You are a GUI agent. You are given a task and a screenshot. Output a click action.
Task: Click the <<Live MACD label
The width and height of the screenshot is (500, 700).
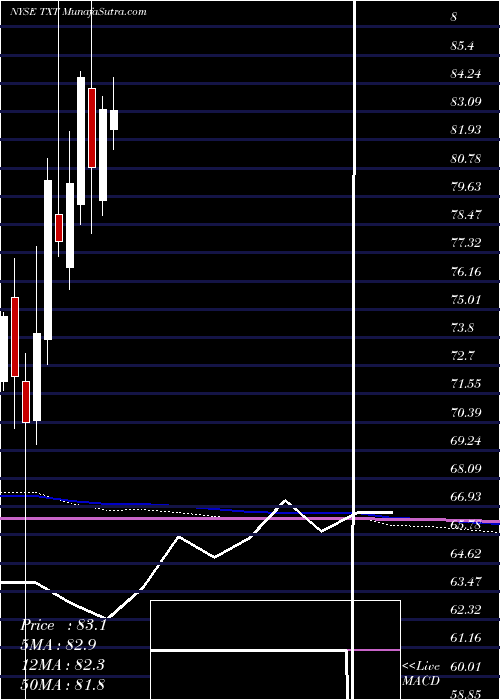point(421,673)
